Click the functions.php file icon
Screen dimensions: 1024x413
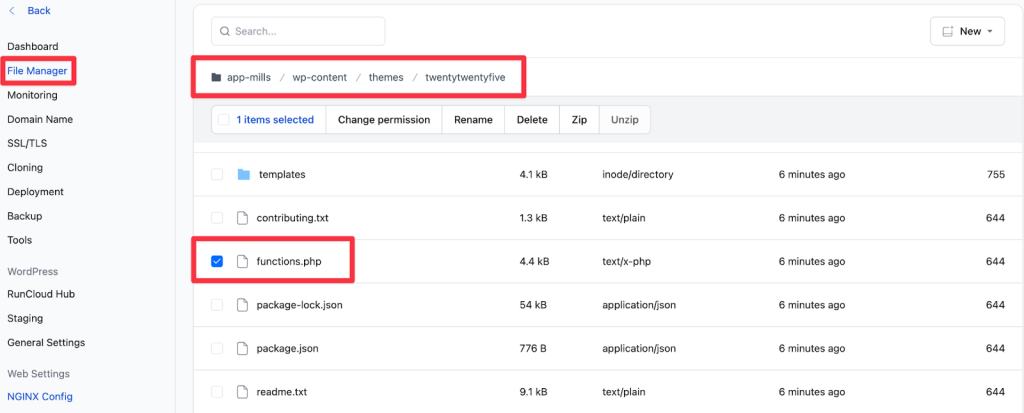tap(241, 261)
